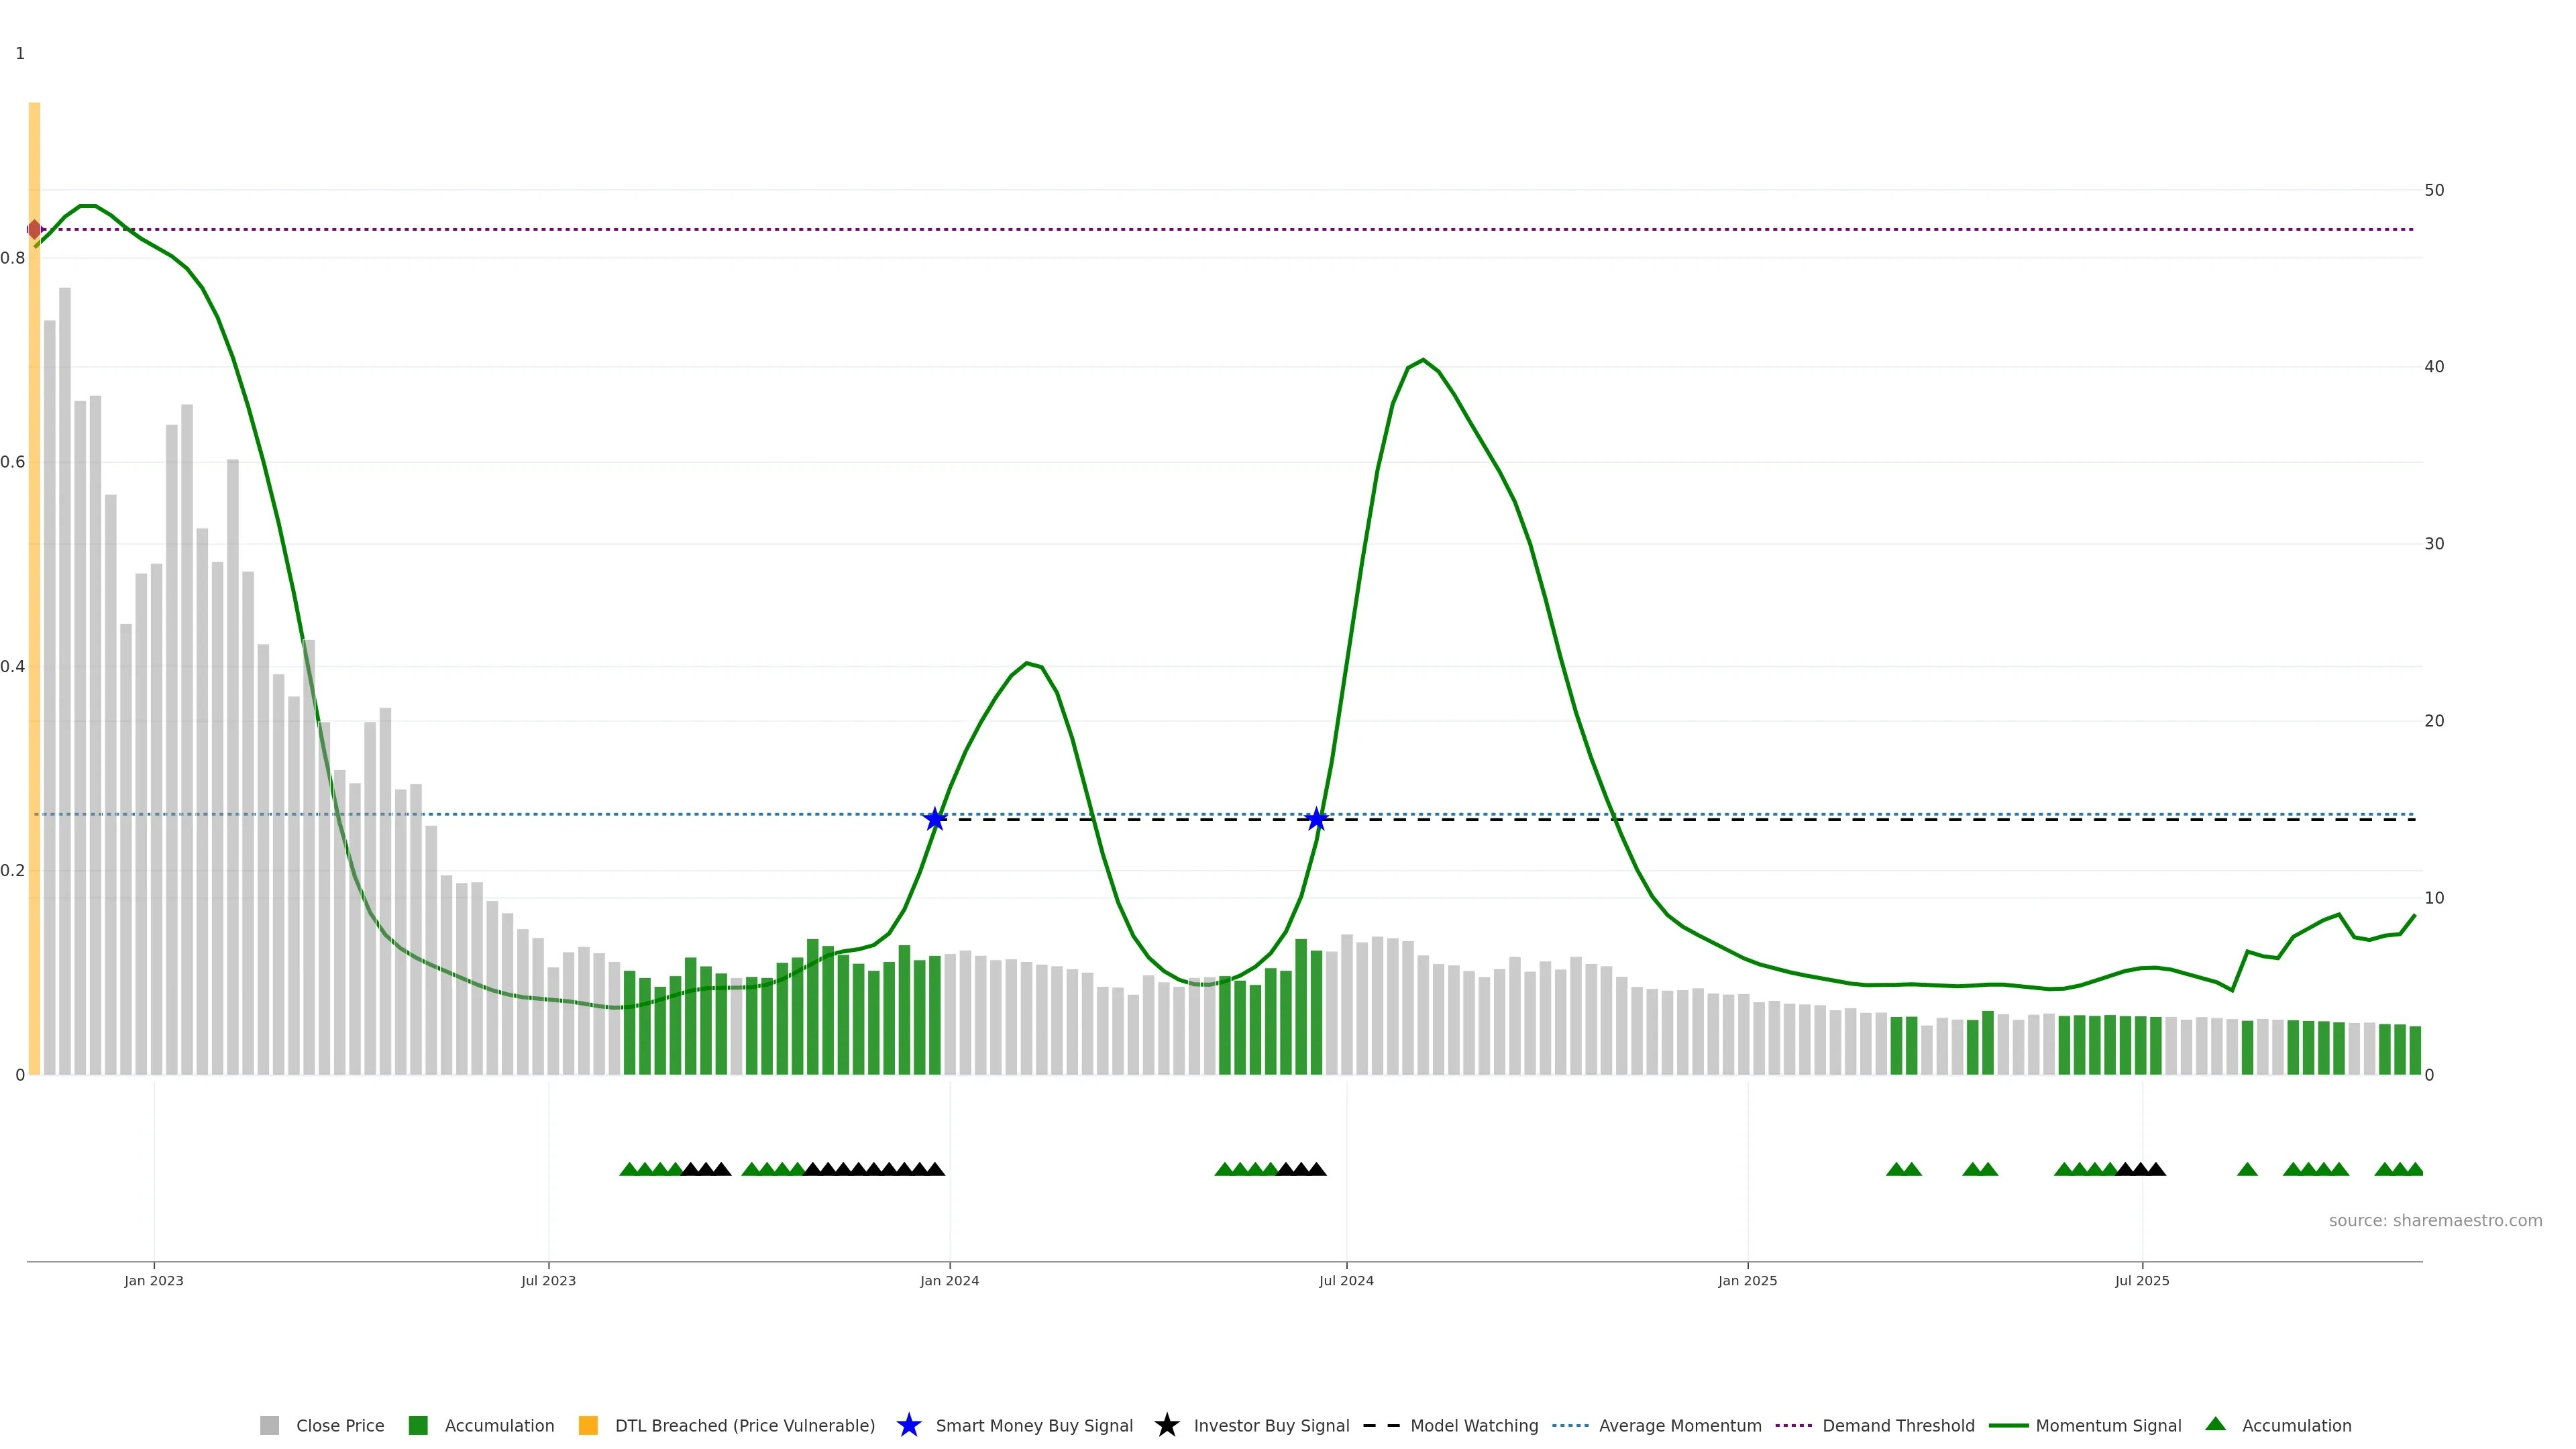Screen dimensions: 2576x1449
Task: Click the Jan 2023 axis label
Action: pos(154,1280)
